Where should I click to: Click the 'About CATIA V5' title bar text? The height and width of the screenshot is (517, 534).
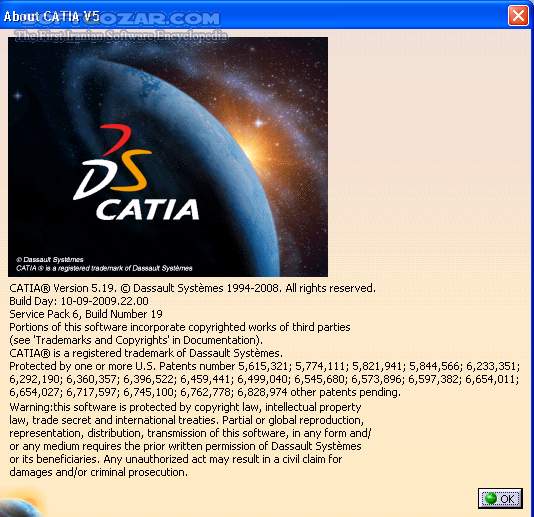[x=51, y=16]
